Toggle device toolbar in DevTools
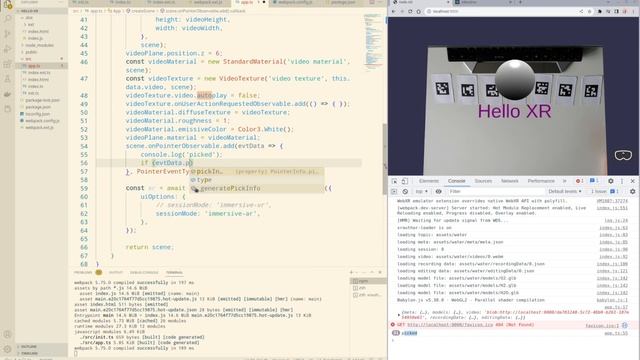 point(404,181)
